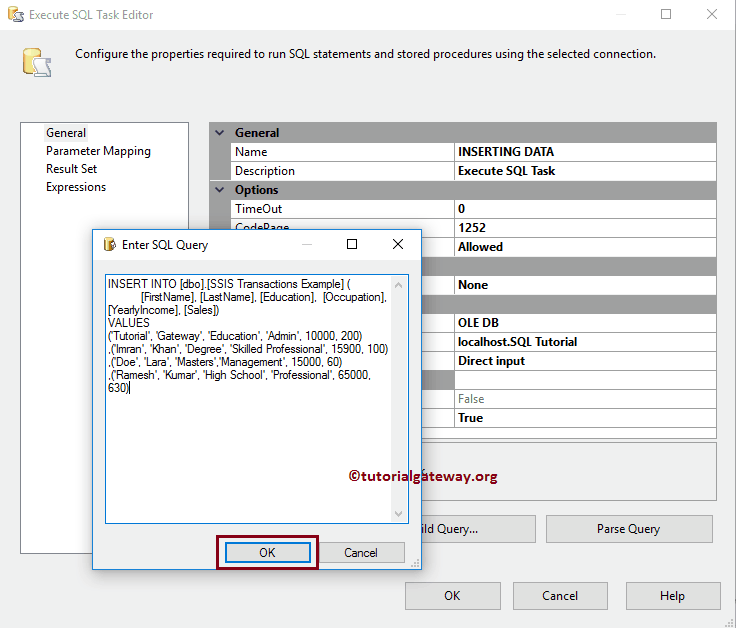Select the ResultSet value None
The height and width of the screenshot is (628, 736).
(x=585, y=285)
